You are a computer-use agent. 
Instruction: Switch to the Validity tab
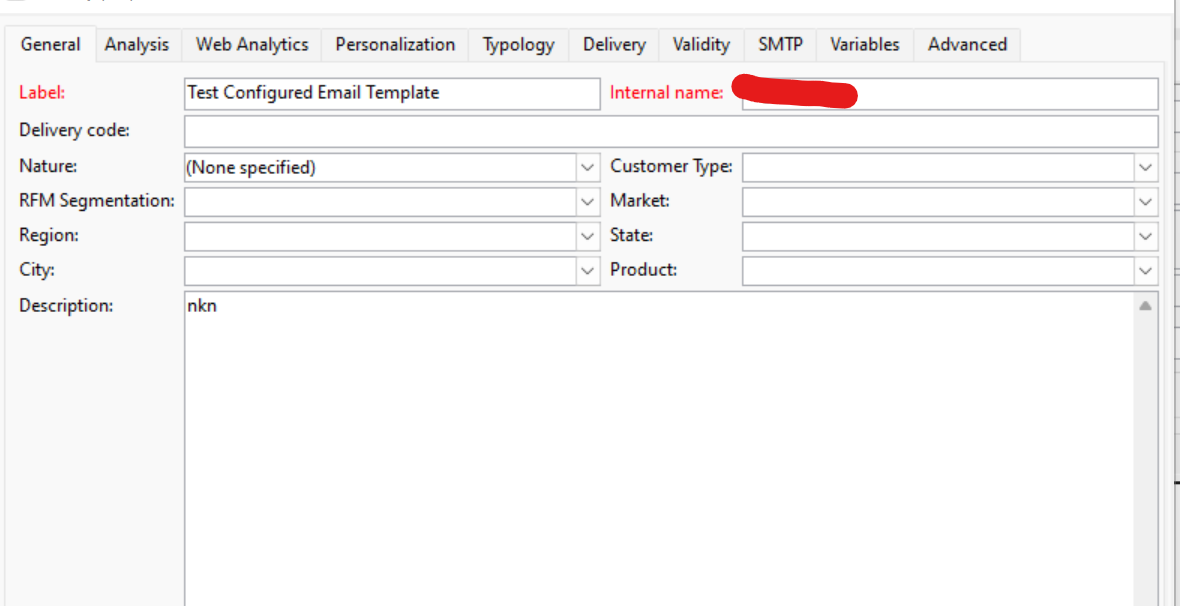click(701, 45)
